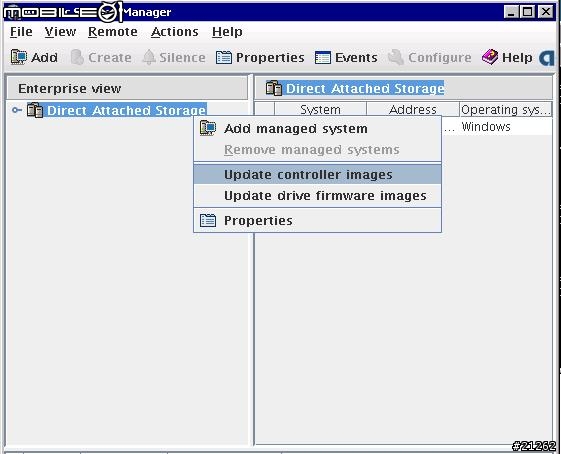Viewport: 561px width, 454px height.
Task: Maximize the Manager window
Action: click(x=528, y=12)
